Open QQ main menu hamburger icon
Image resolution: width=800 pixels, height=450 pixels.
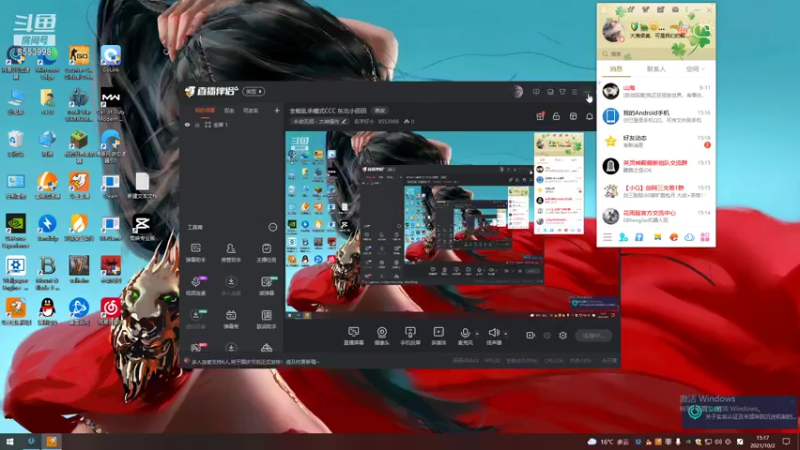coord(607,237)
